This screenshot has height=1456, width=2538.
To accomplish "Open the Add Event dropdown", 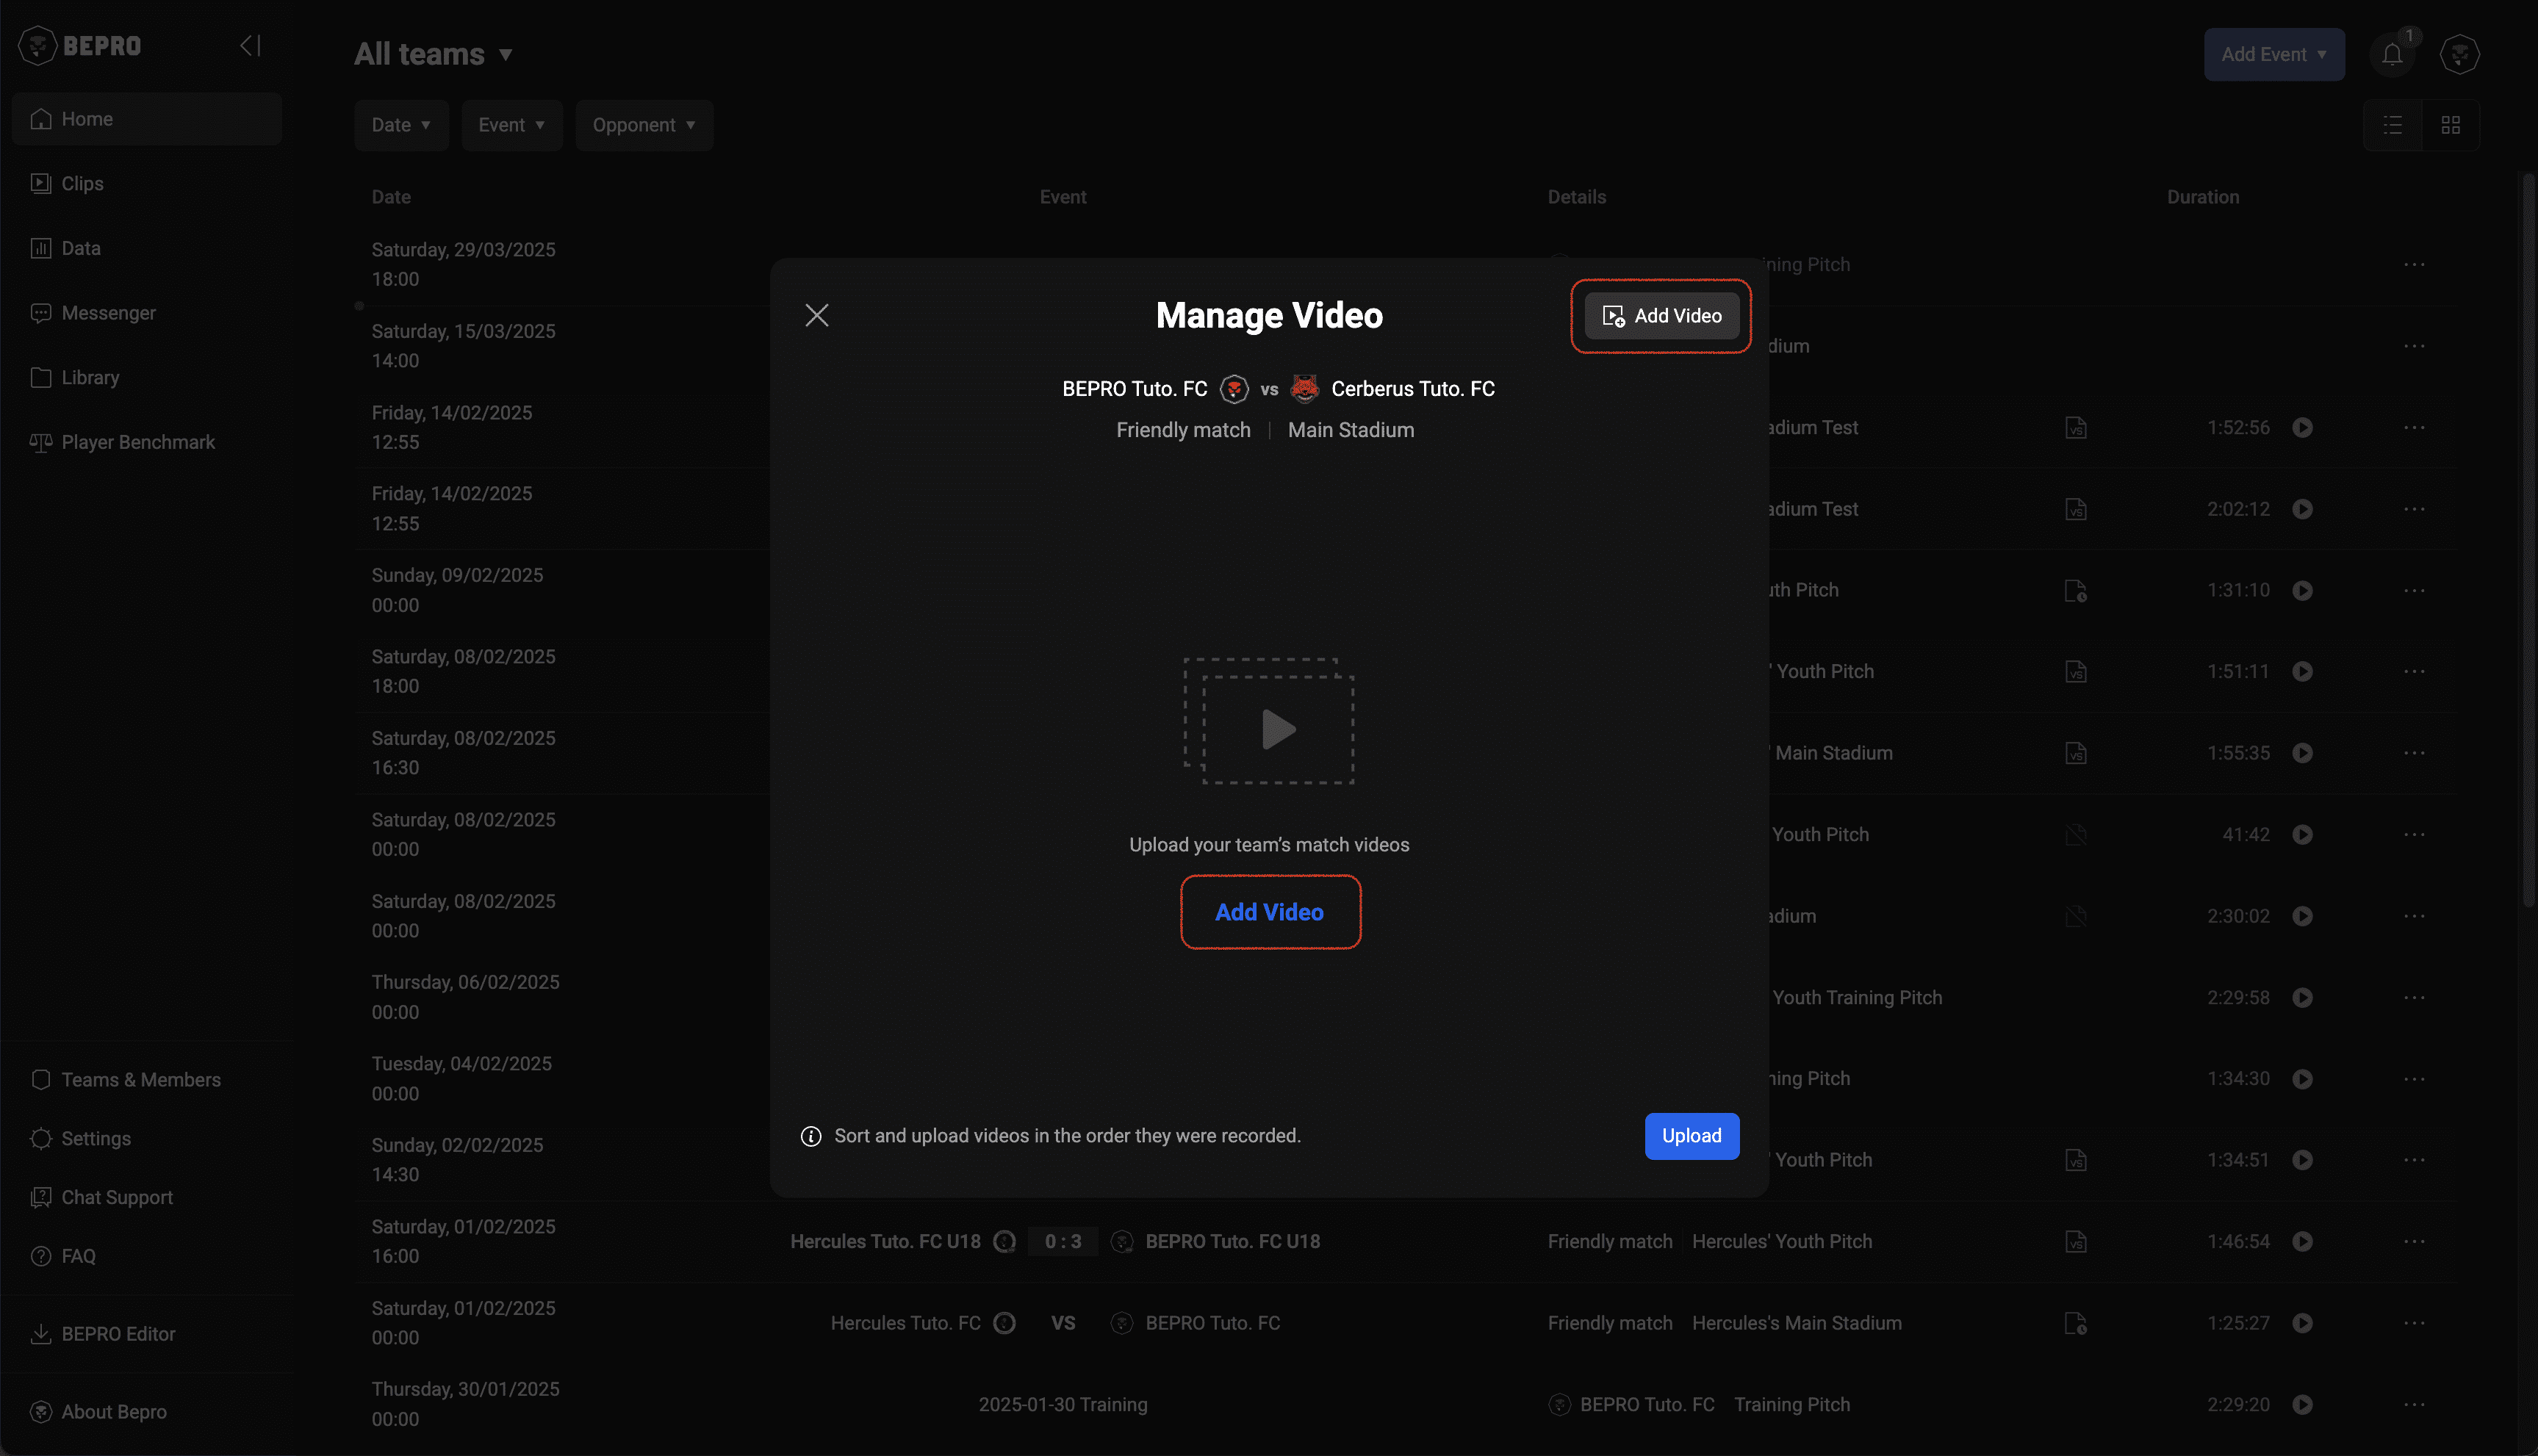I will (2273, 54).
